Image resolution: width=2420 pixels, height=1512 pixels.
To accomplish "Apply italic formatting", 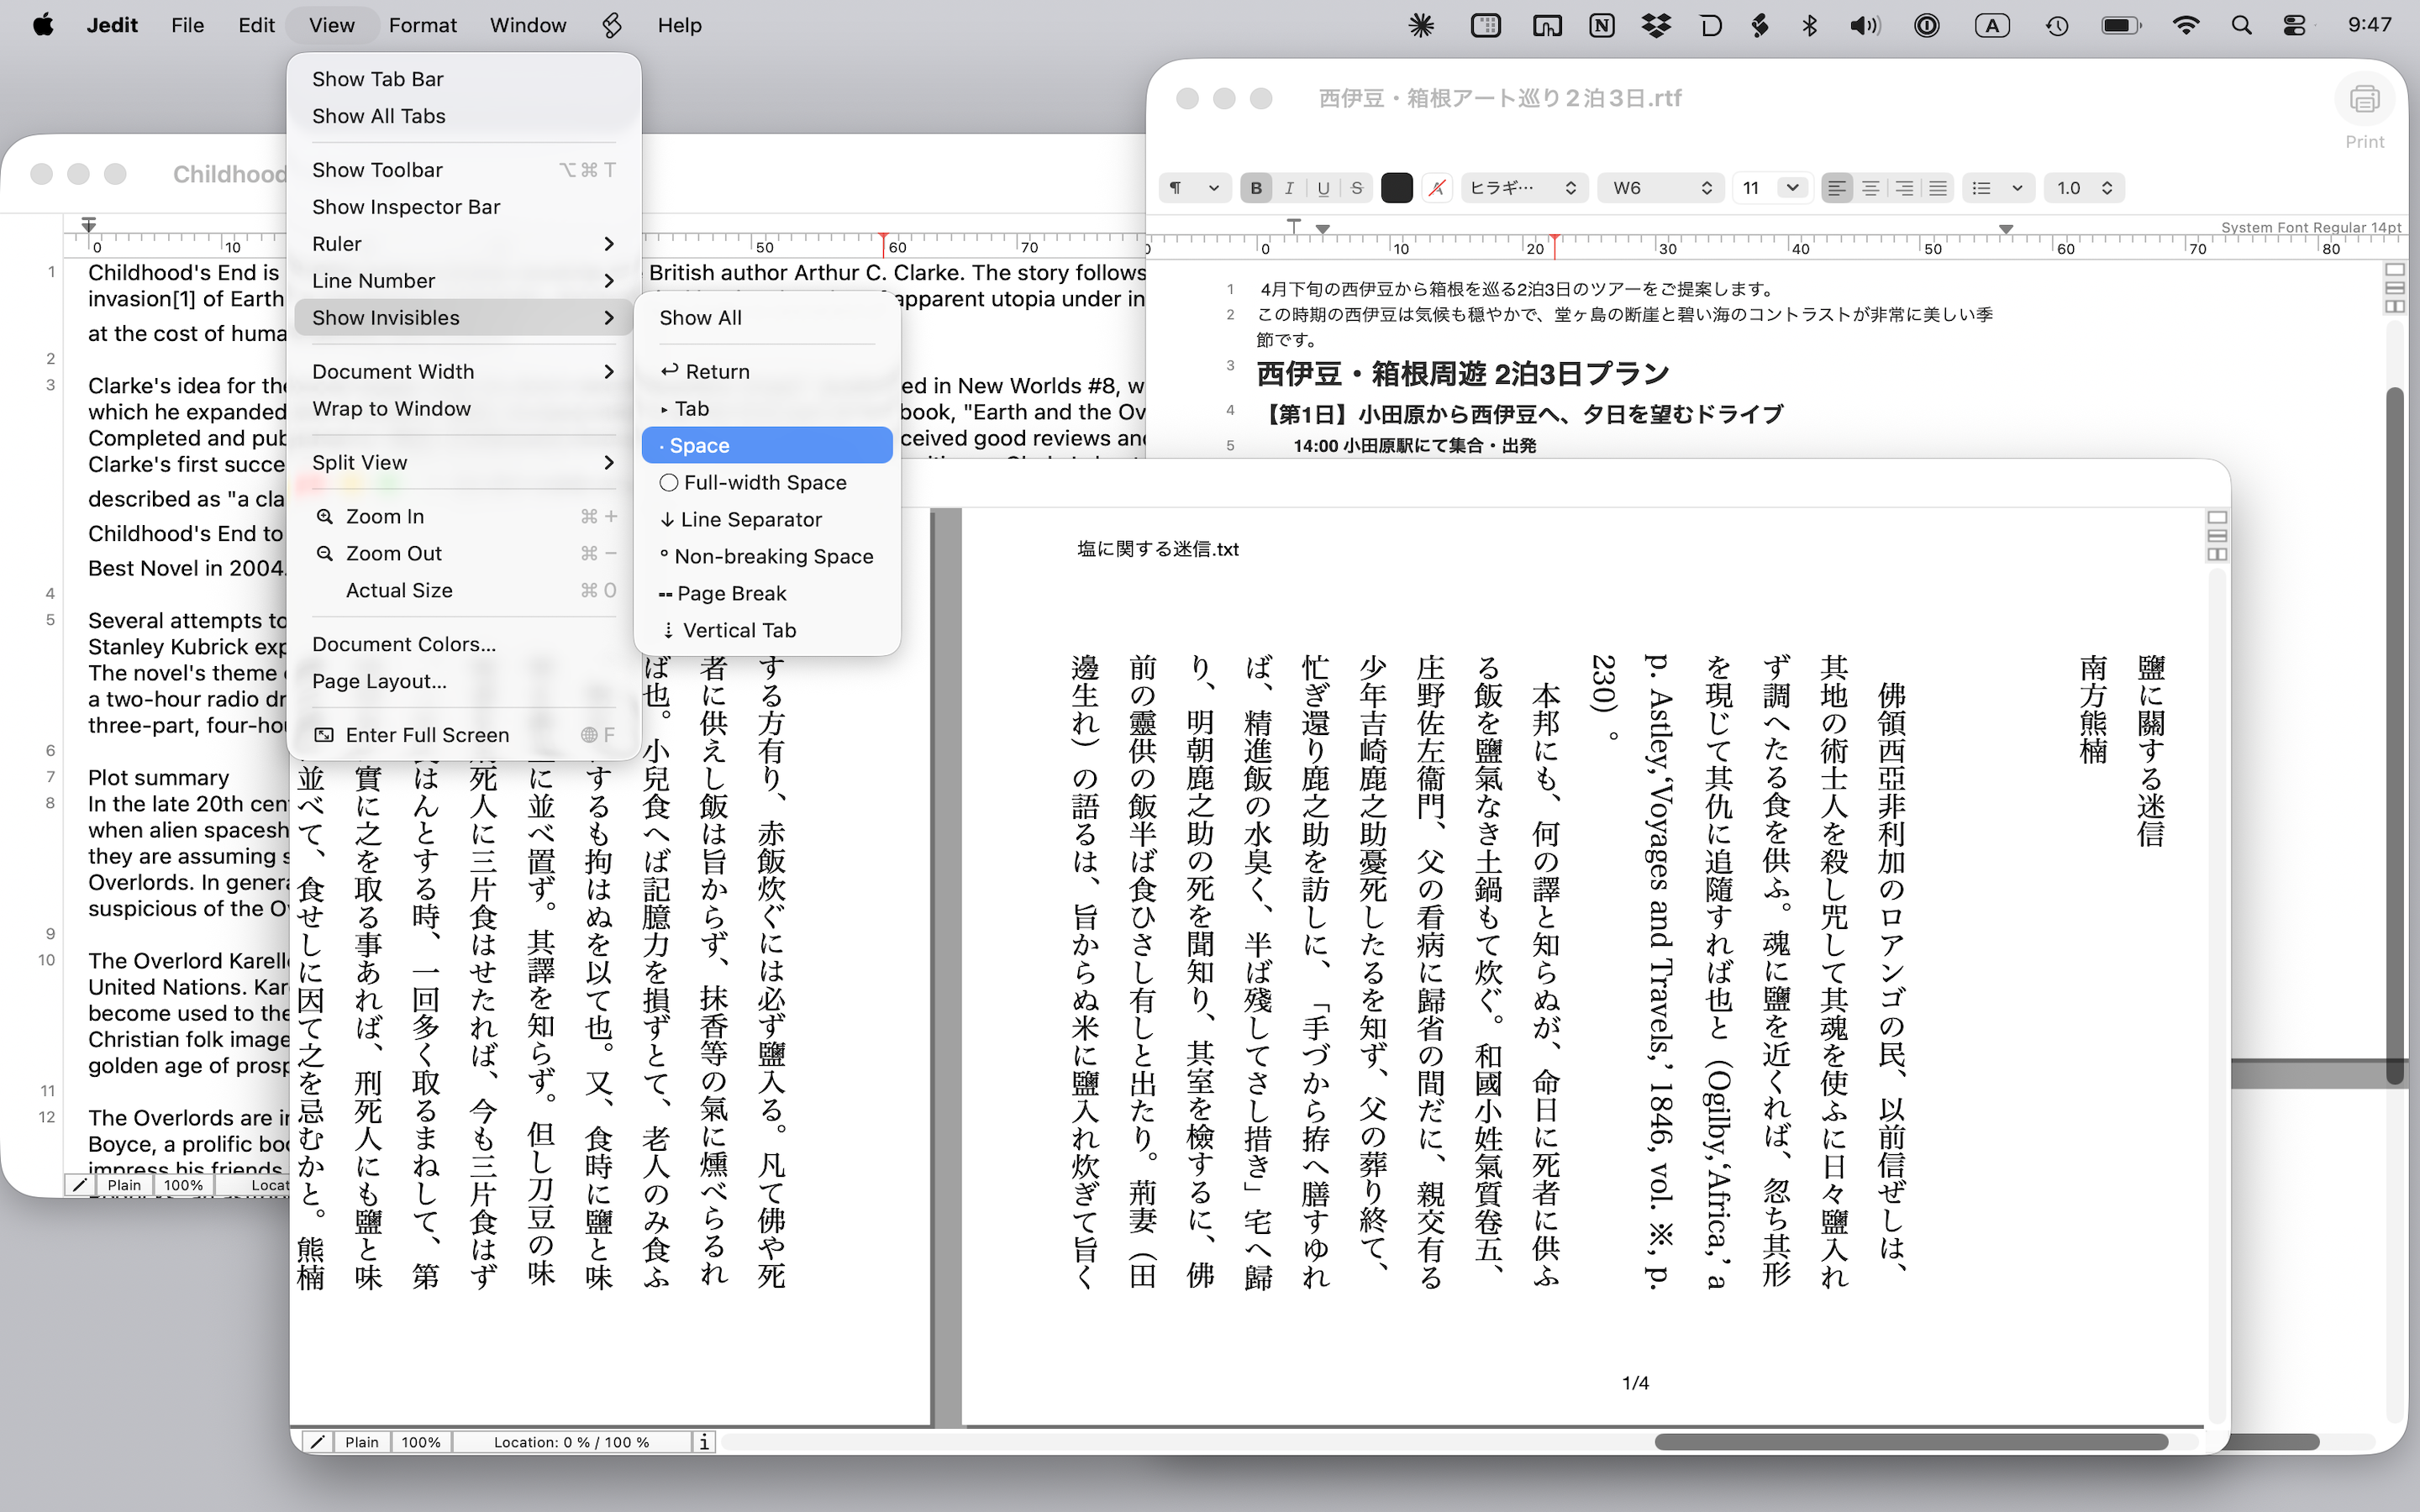I will pyautogui.click(x=1289, y=187).
